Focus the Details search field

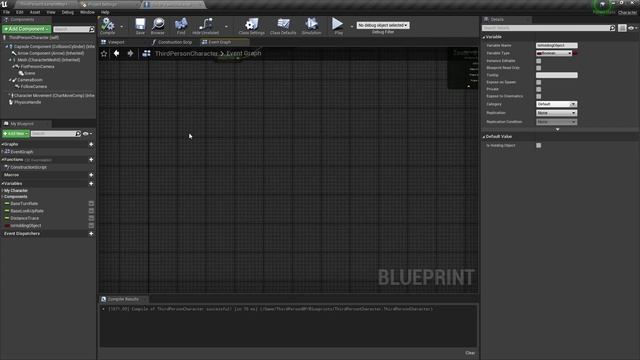(546, 28)
